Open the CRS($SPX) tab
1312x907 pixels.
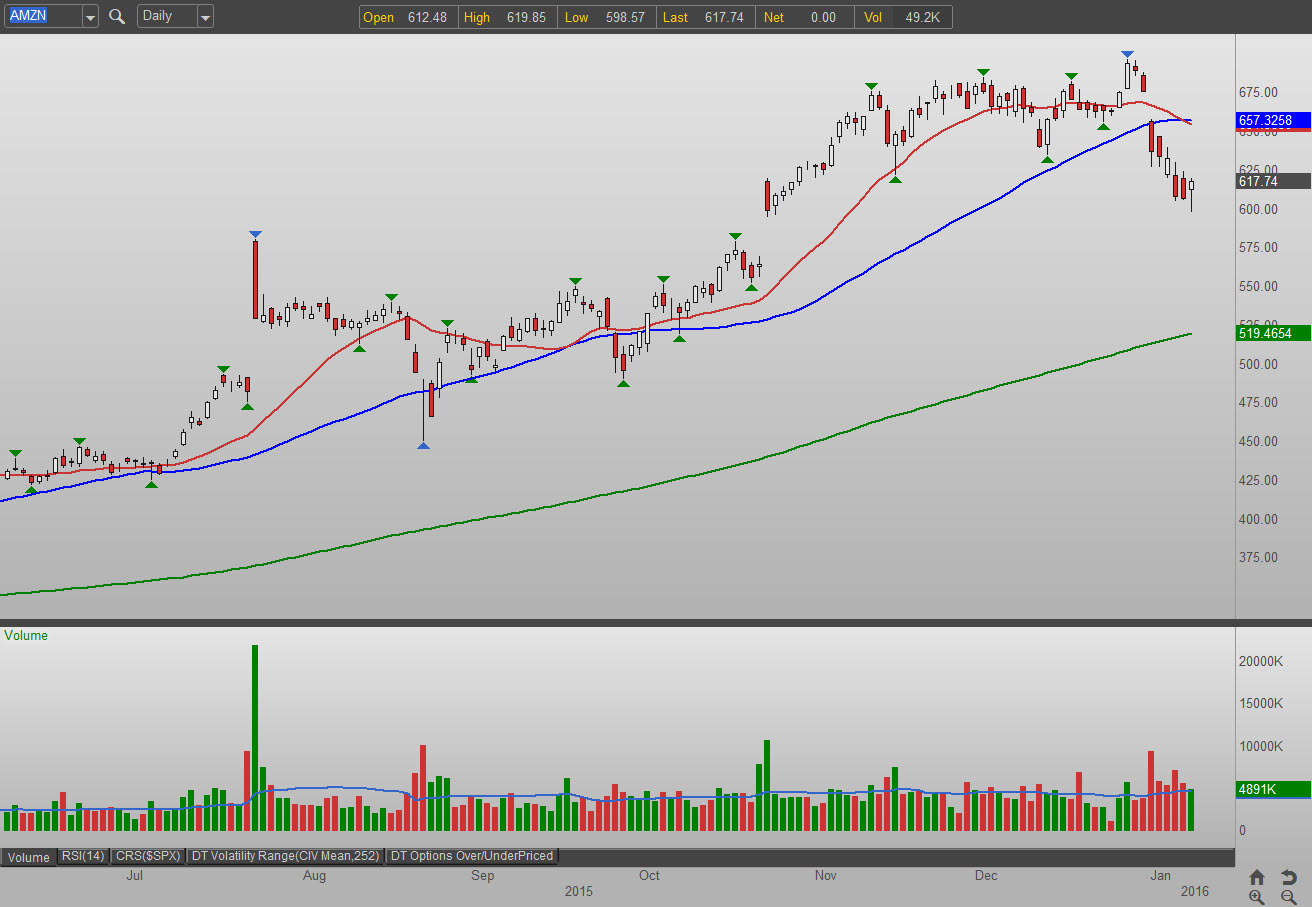pos(148,856)
